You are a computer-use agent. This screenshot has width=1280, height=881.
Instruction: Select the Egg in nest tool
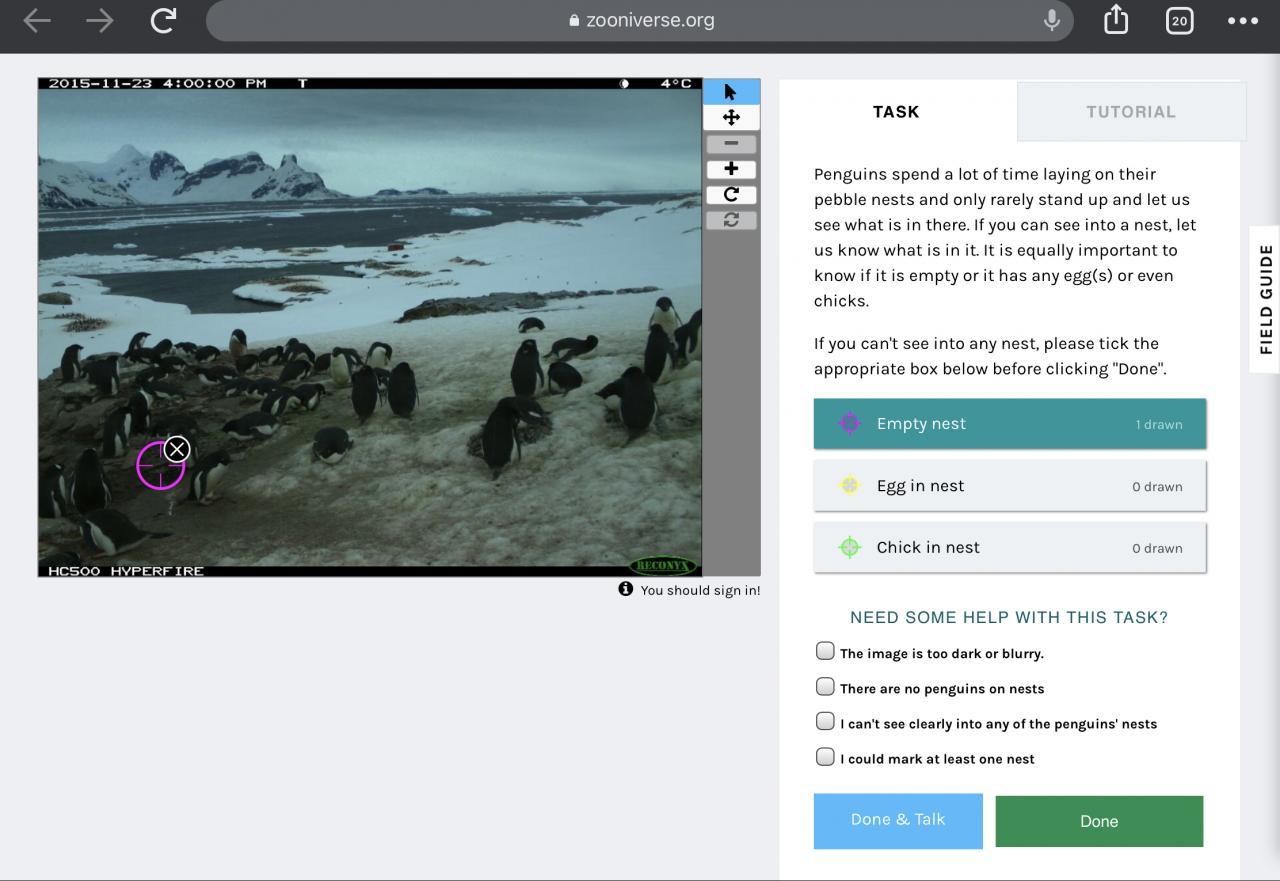point(1010,486)
